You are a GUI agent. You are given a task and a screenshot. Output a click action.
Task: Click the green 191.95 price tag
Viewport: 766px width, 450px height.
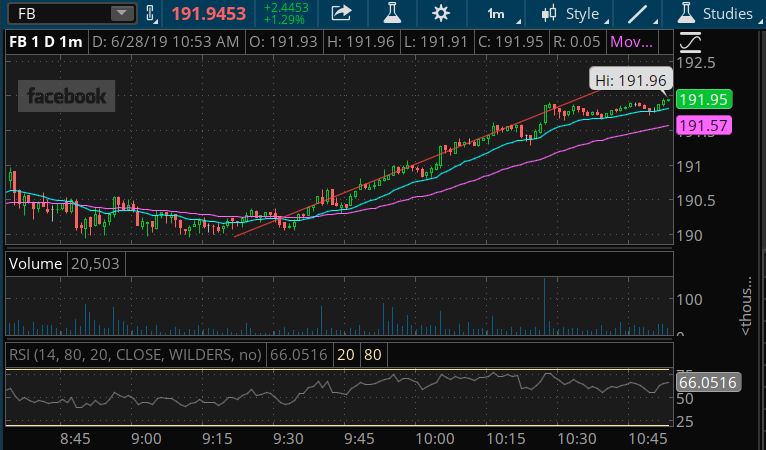[703, 100]
